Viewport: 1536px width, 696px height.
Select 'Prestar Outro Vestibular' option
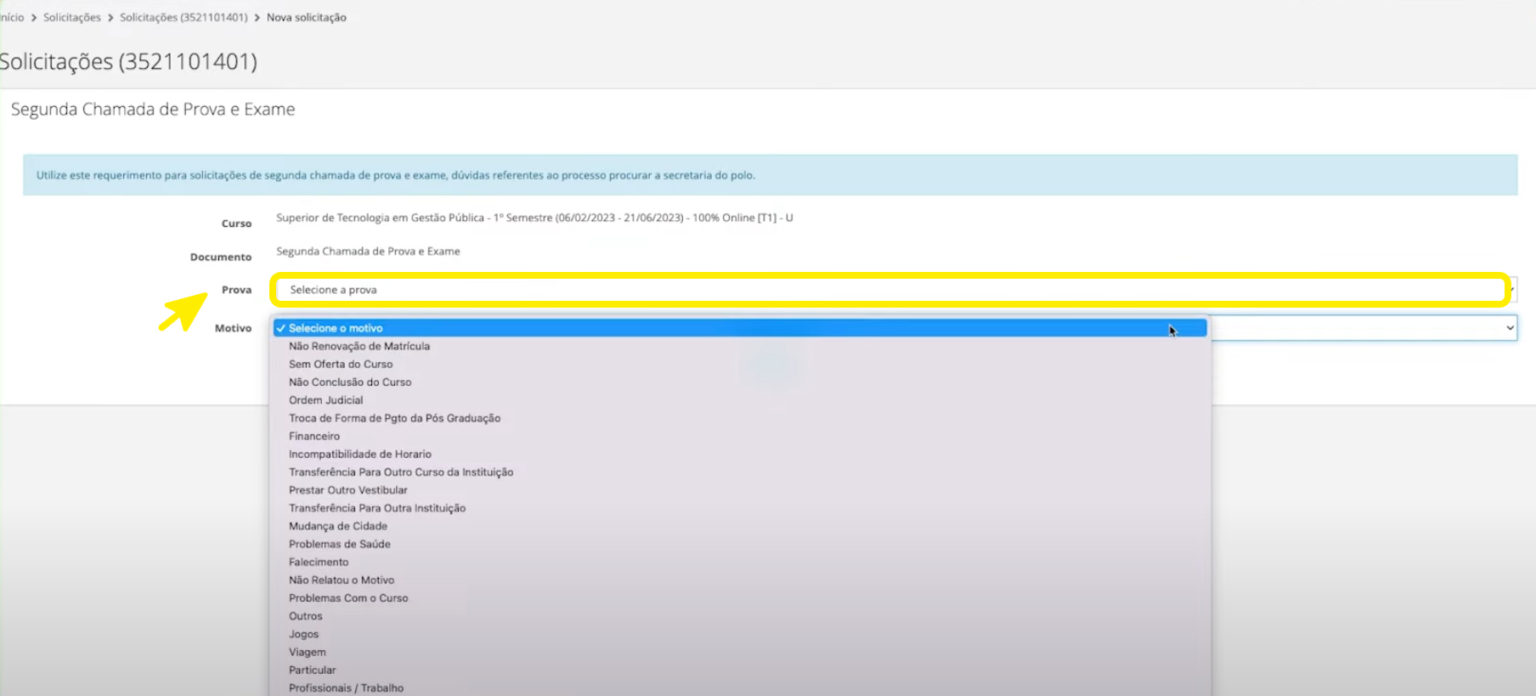tap(348, 490)
